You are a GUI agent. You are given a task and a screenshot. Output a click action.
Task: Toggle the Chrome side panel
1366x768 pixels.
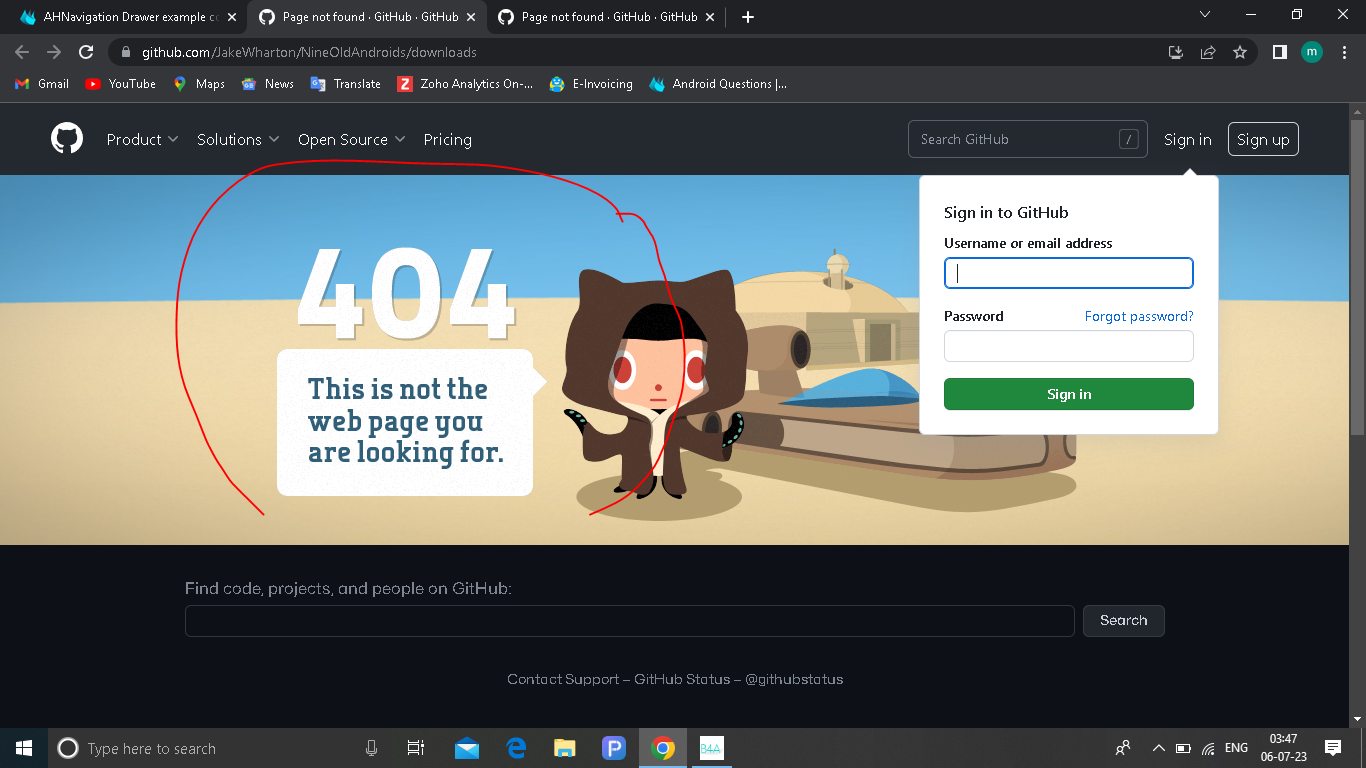(x=1279, y=52)
